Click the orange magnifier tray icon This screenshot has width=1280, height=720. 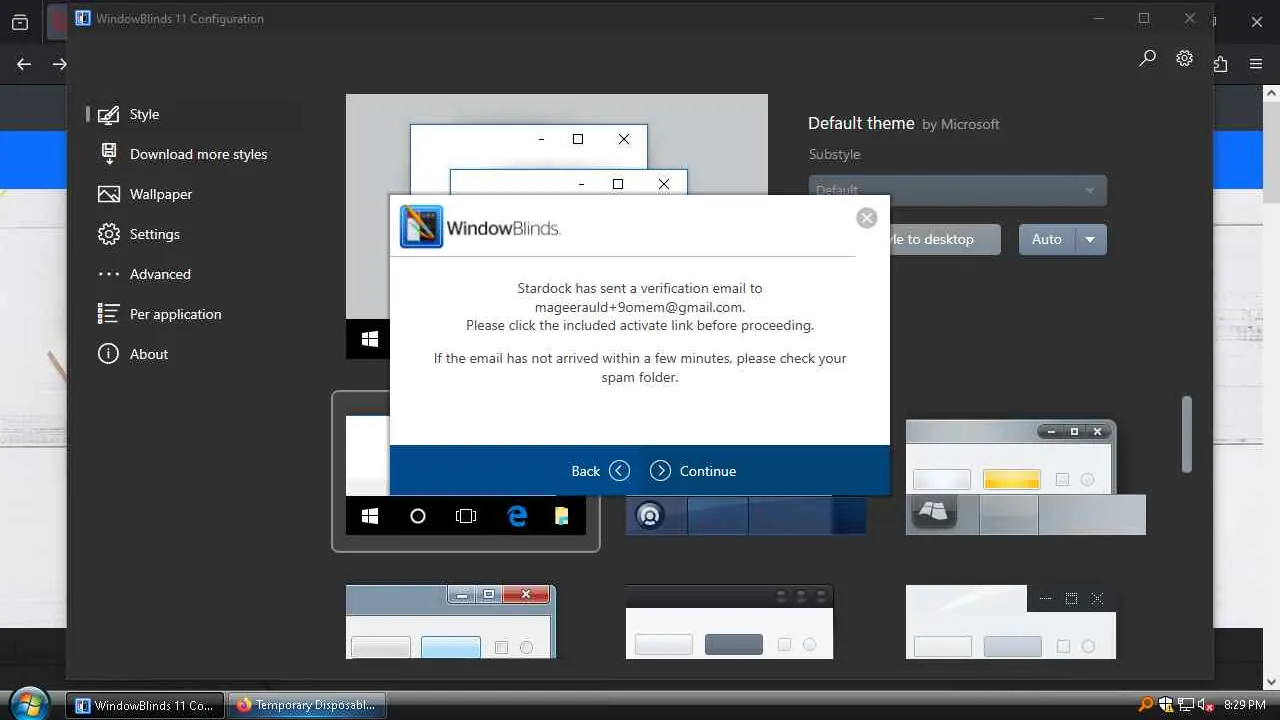[x=1146, y=705]
